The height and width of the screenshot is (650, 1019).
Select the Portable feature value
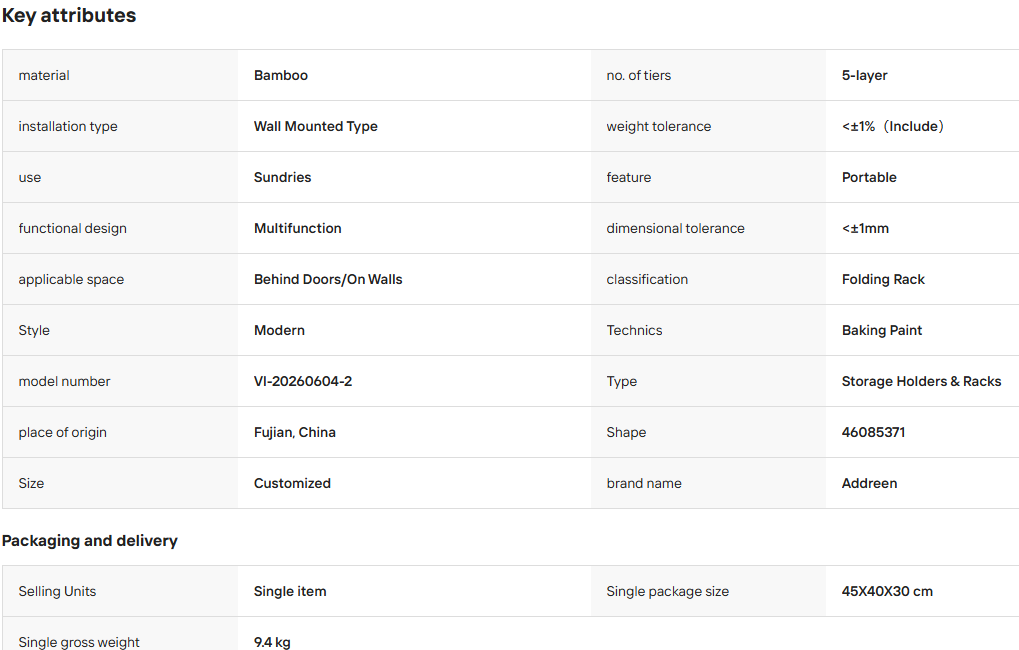[x=869, y=177]
